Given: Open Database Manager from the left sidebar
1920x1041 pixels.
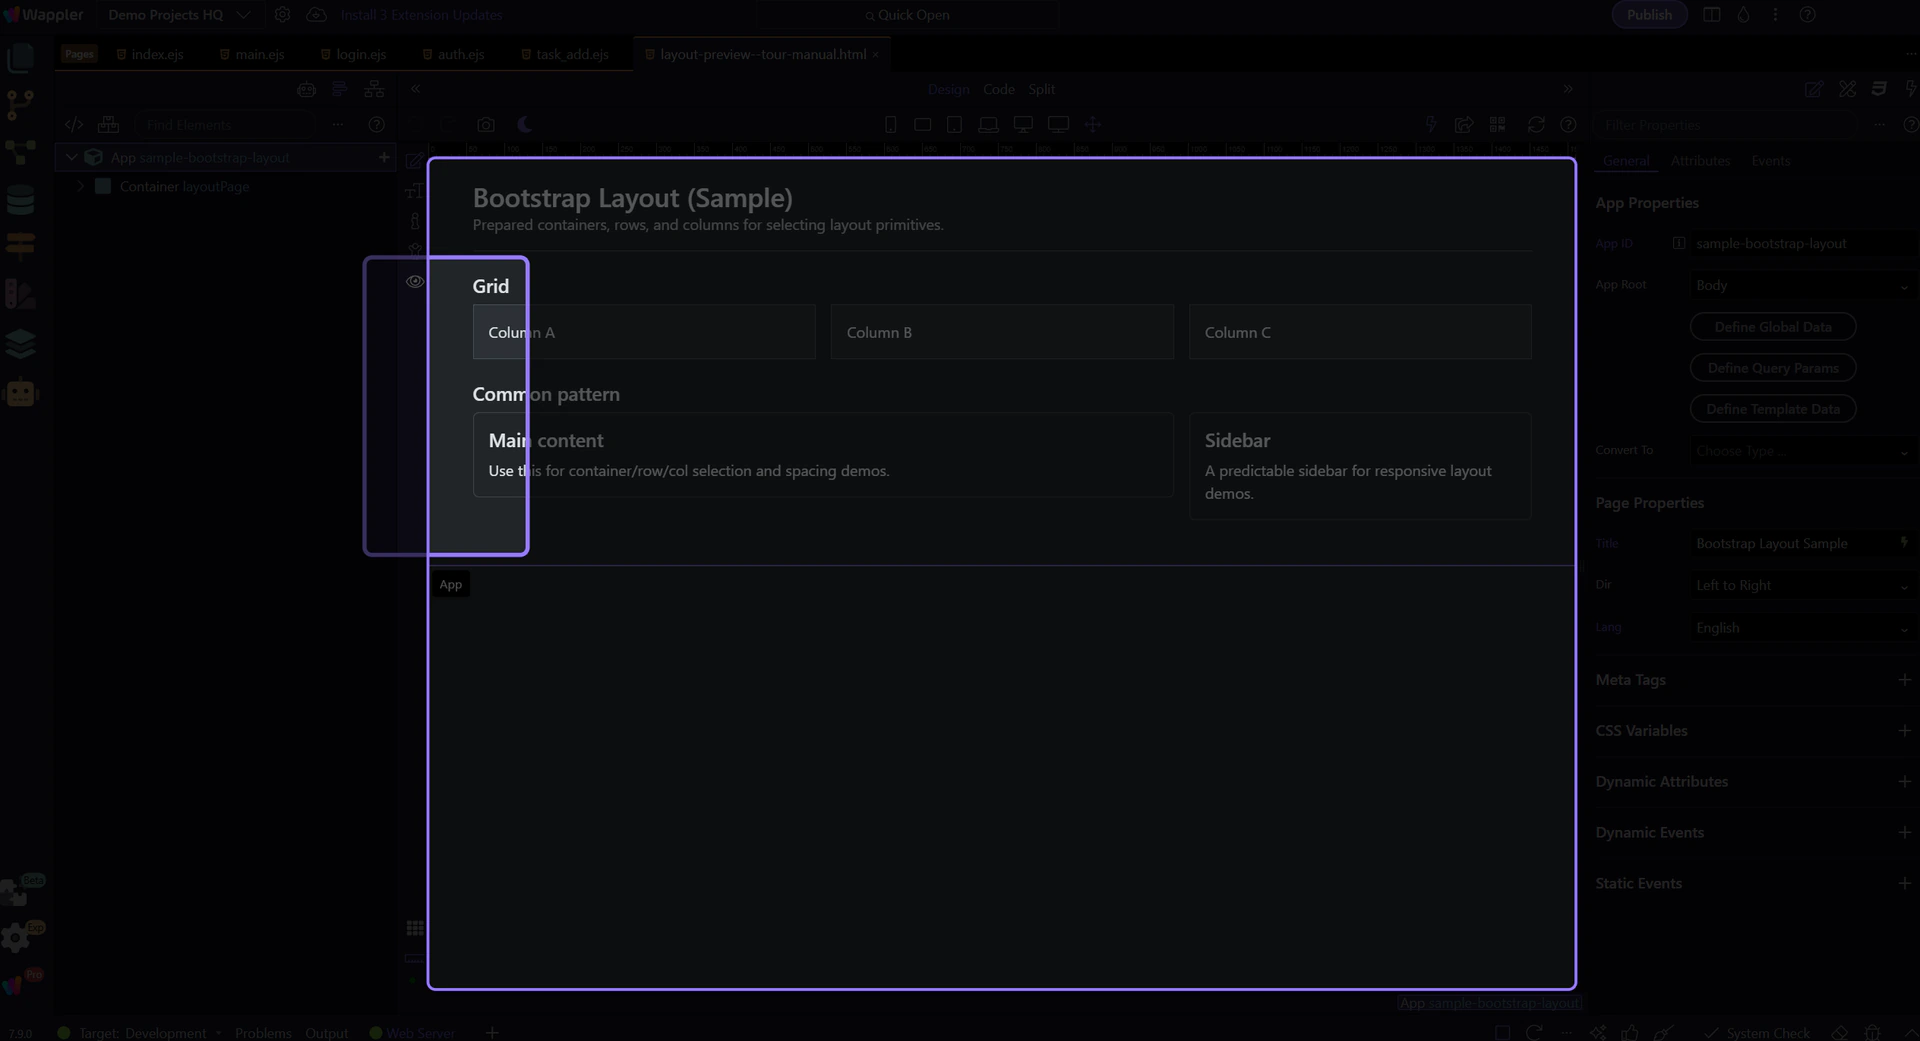Looking at the screenshot, I should click(x=20, y=200).
